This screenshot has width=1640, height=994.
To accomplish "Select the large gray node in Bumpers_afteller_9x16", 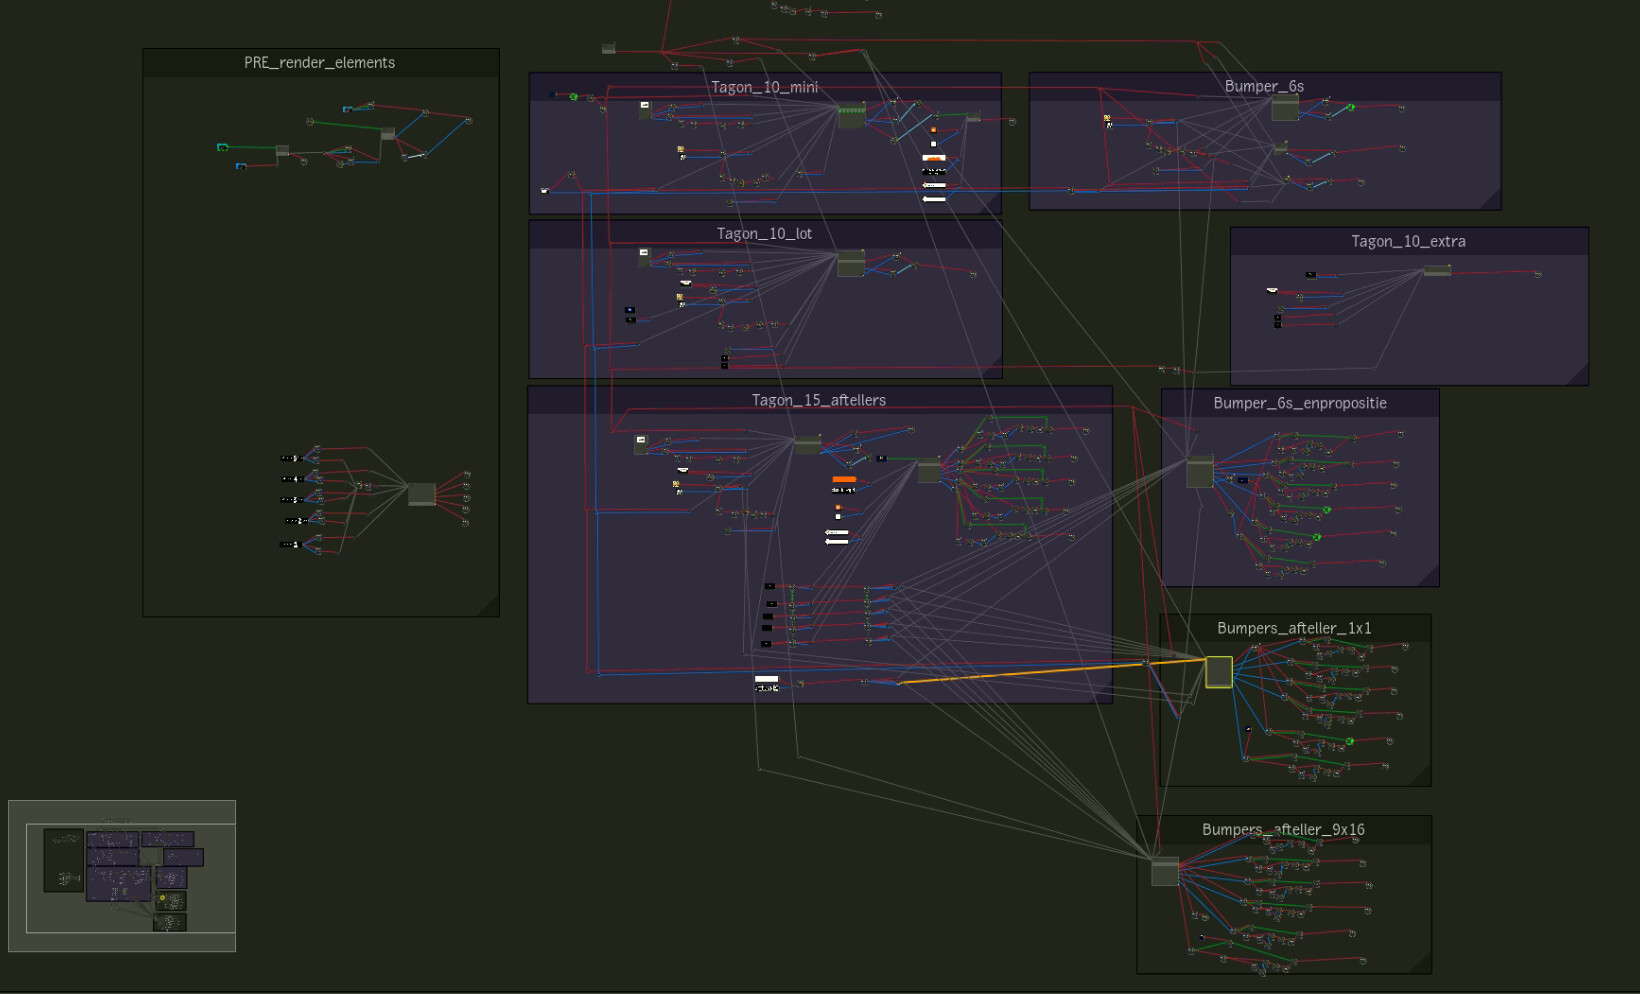I will tap(1165, 872).
